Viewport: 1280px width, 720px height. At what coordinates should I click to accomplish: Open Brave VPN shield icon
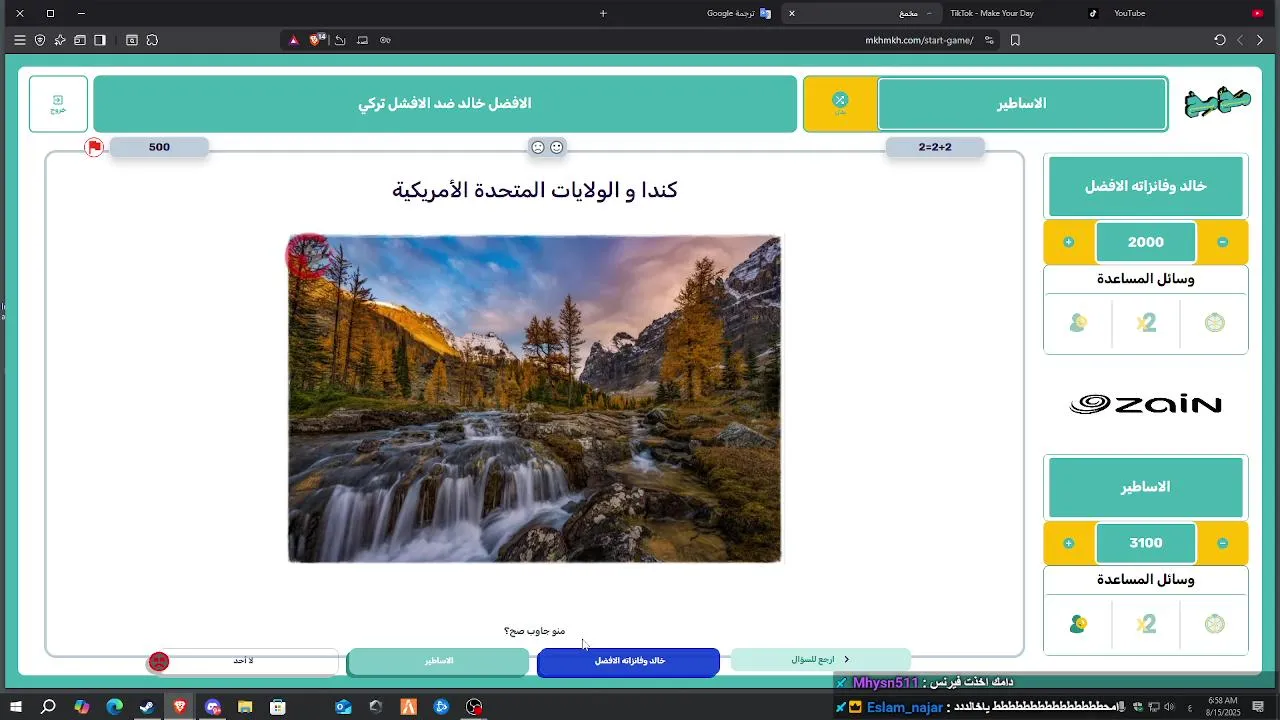(40, 40)
